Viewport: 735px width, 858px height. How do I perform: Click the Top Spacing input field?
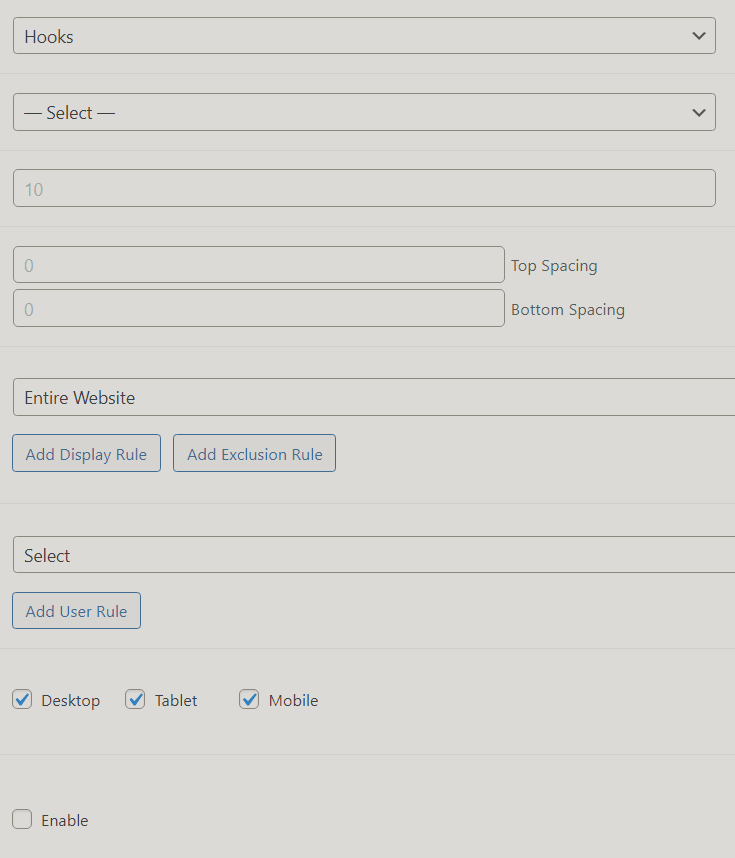pos(258,265)
